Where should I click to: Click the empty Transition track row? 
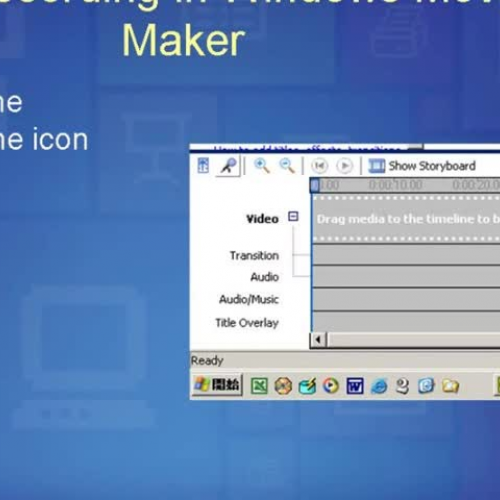(406, 255)
